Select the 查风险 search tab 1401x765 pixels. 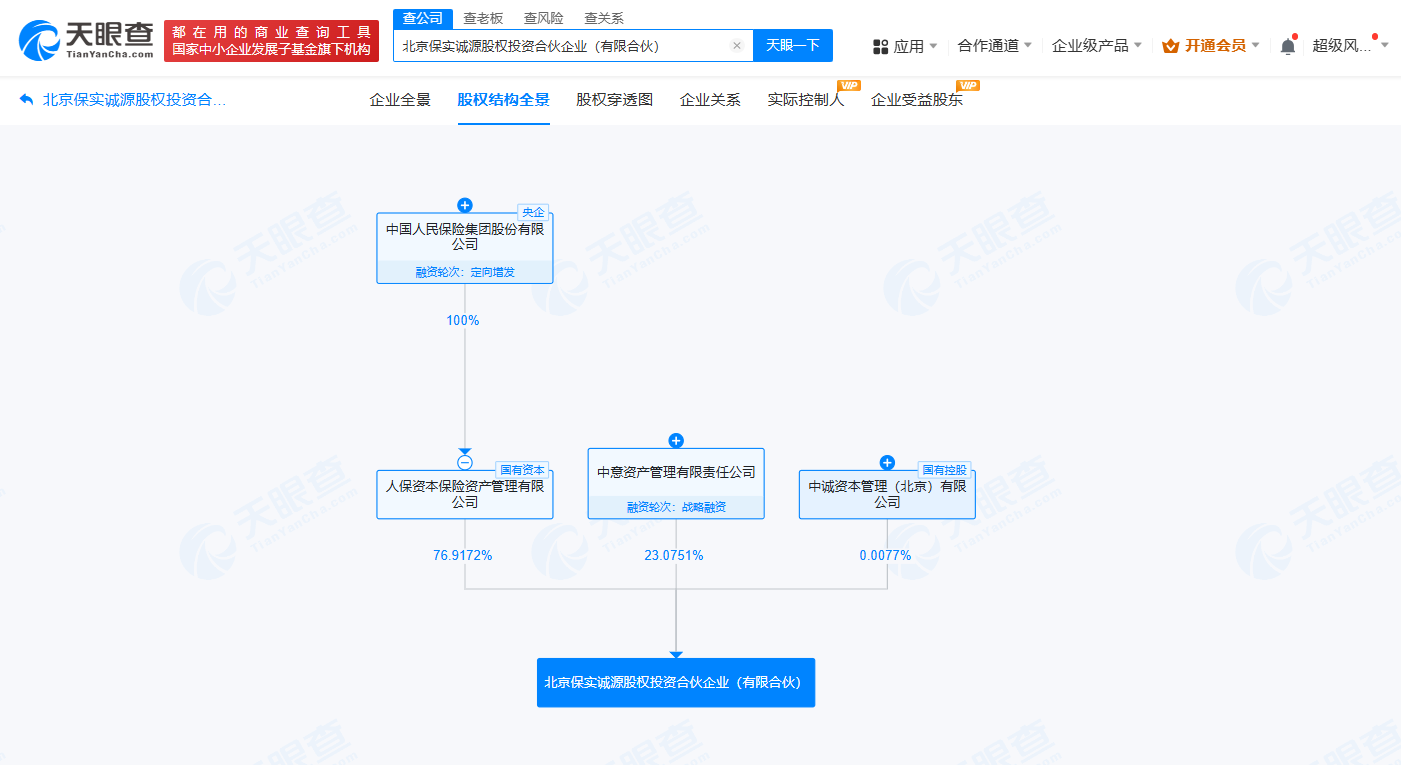point(543,19)
